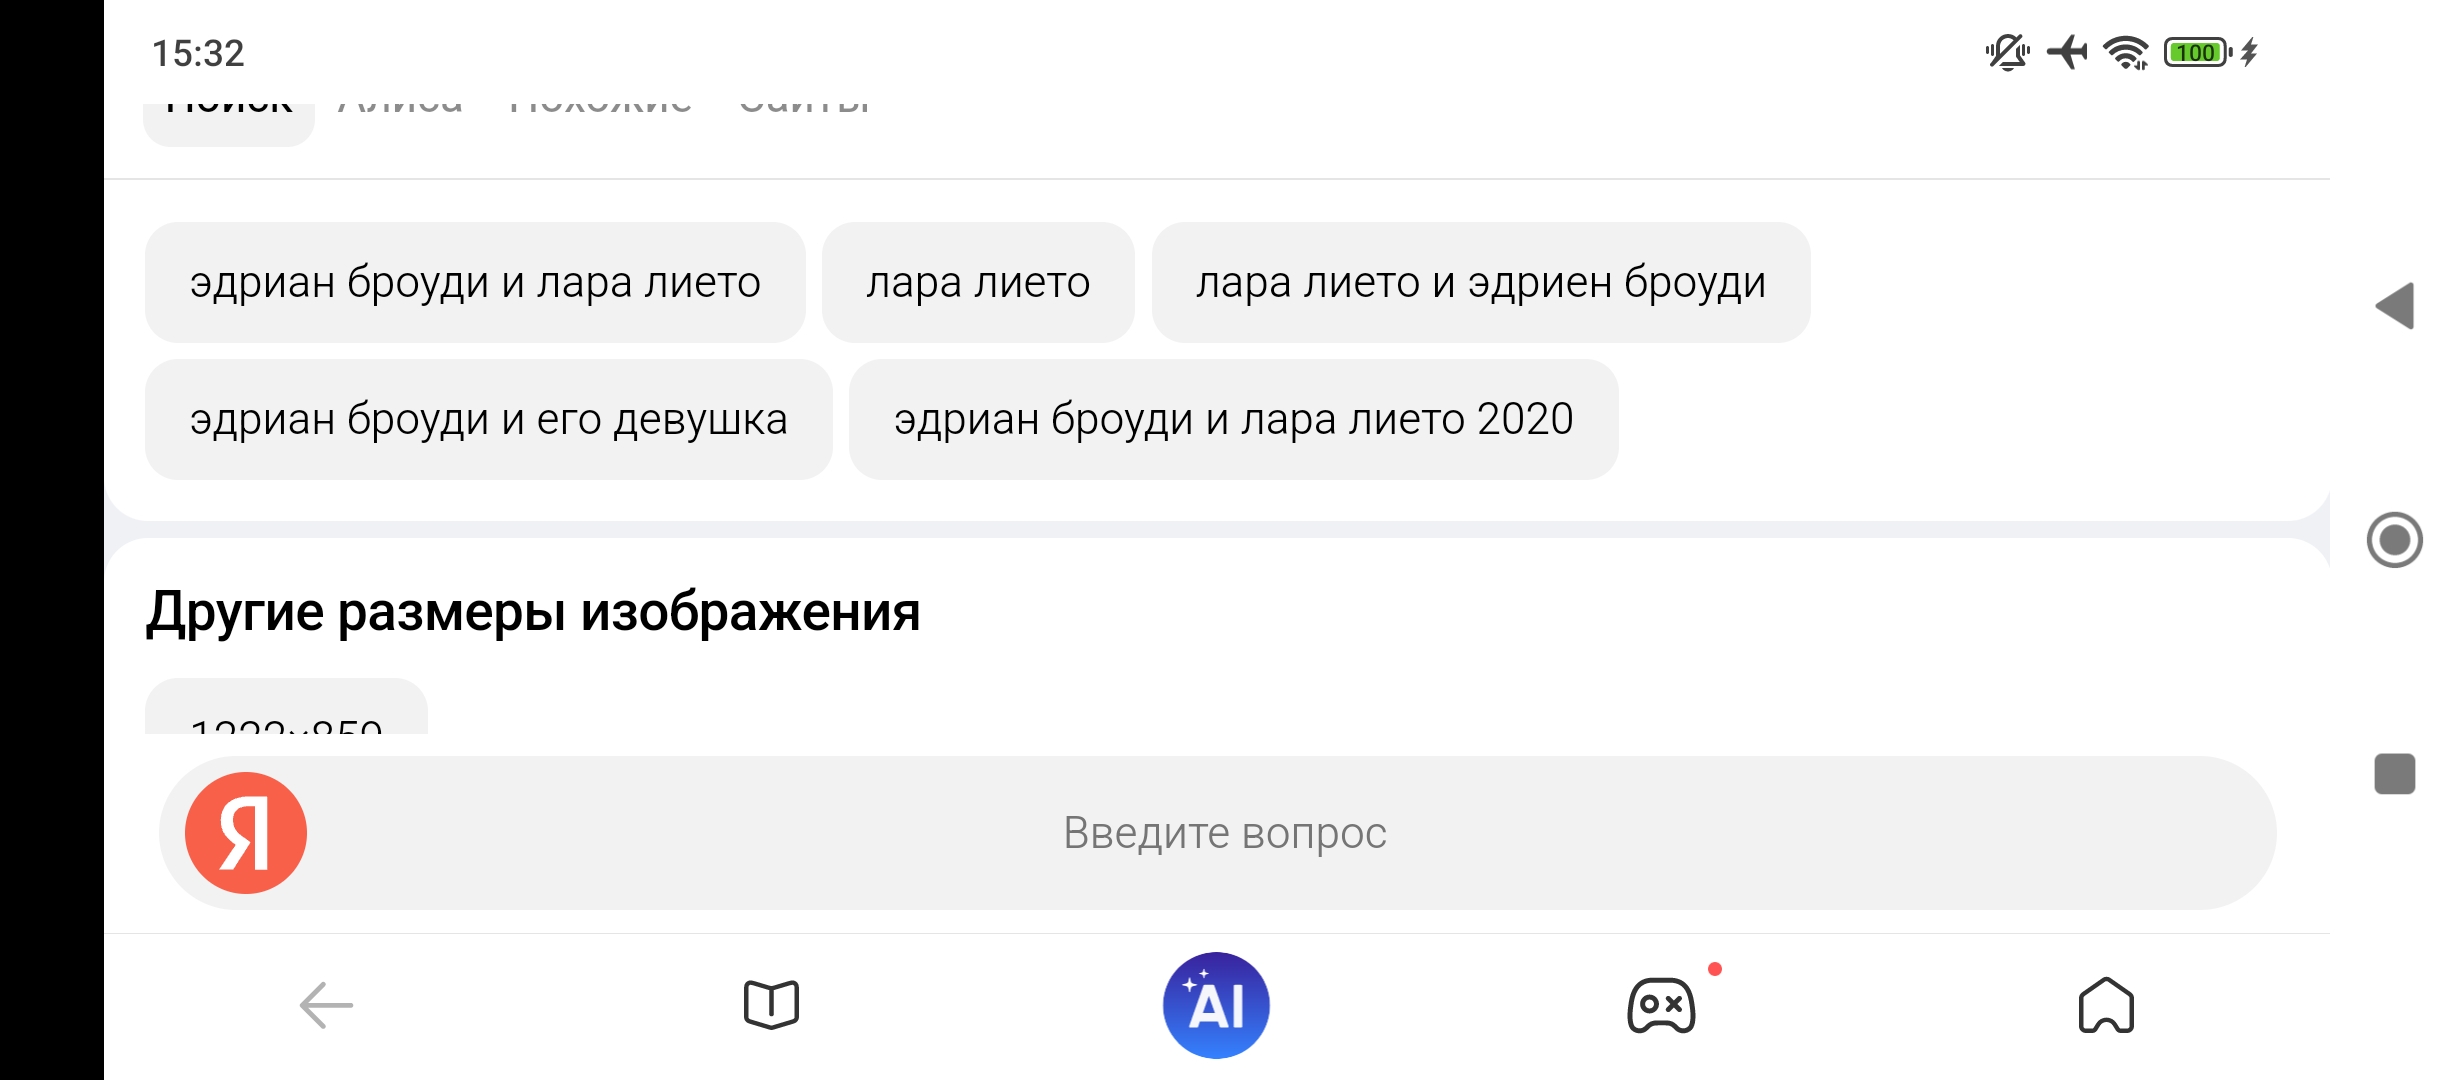Tap suggestion эдриан броуди и лара лието
Viewport: 2460px width, 1080px height.
(x=475, y=282)
